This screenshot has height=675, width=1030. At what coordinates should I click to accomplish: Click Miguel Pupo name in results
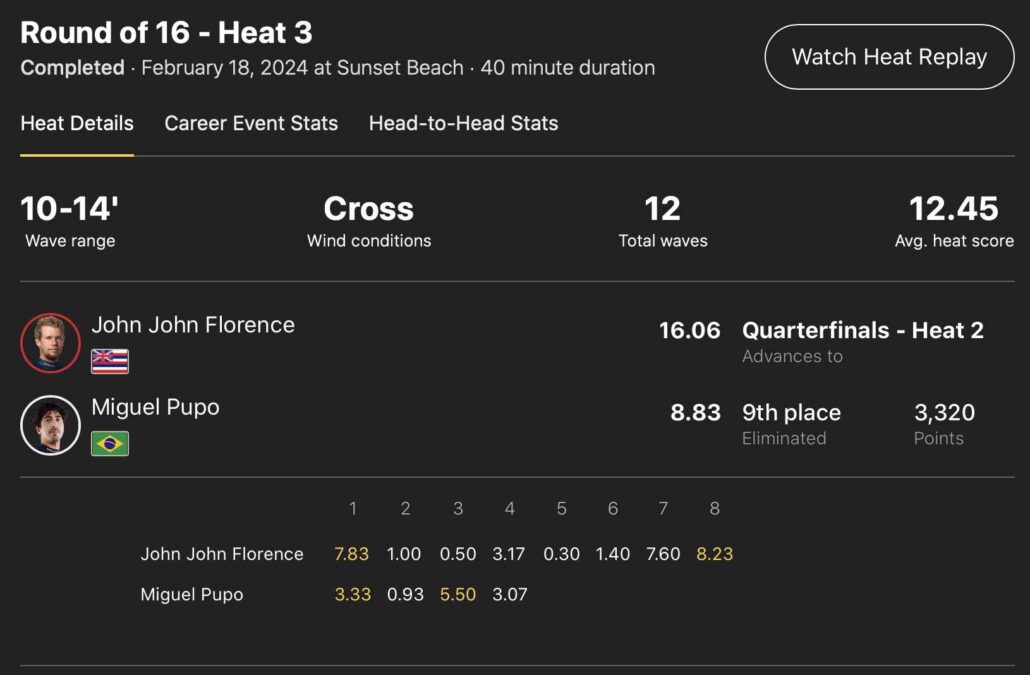click(x=155, y=407)
